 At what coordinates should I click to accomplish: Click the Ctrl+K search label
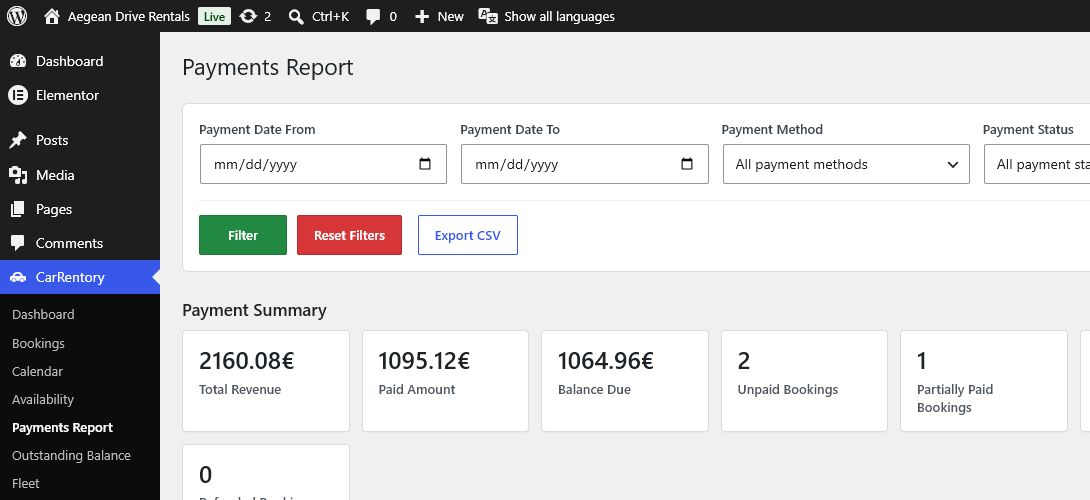(x=330, y=17)
